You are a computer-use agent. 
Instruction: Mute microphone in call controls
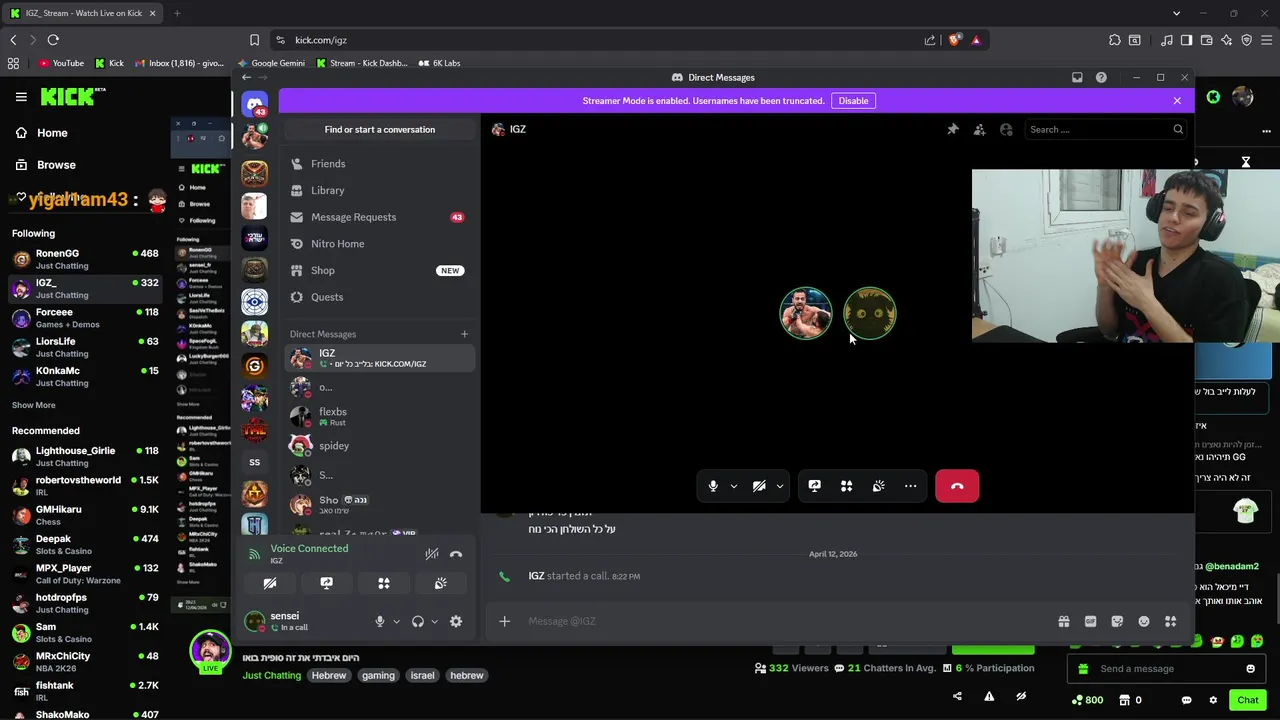tap(713, 486)
